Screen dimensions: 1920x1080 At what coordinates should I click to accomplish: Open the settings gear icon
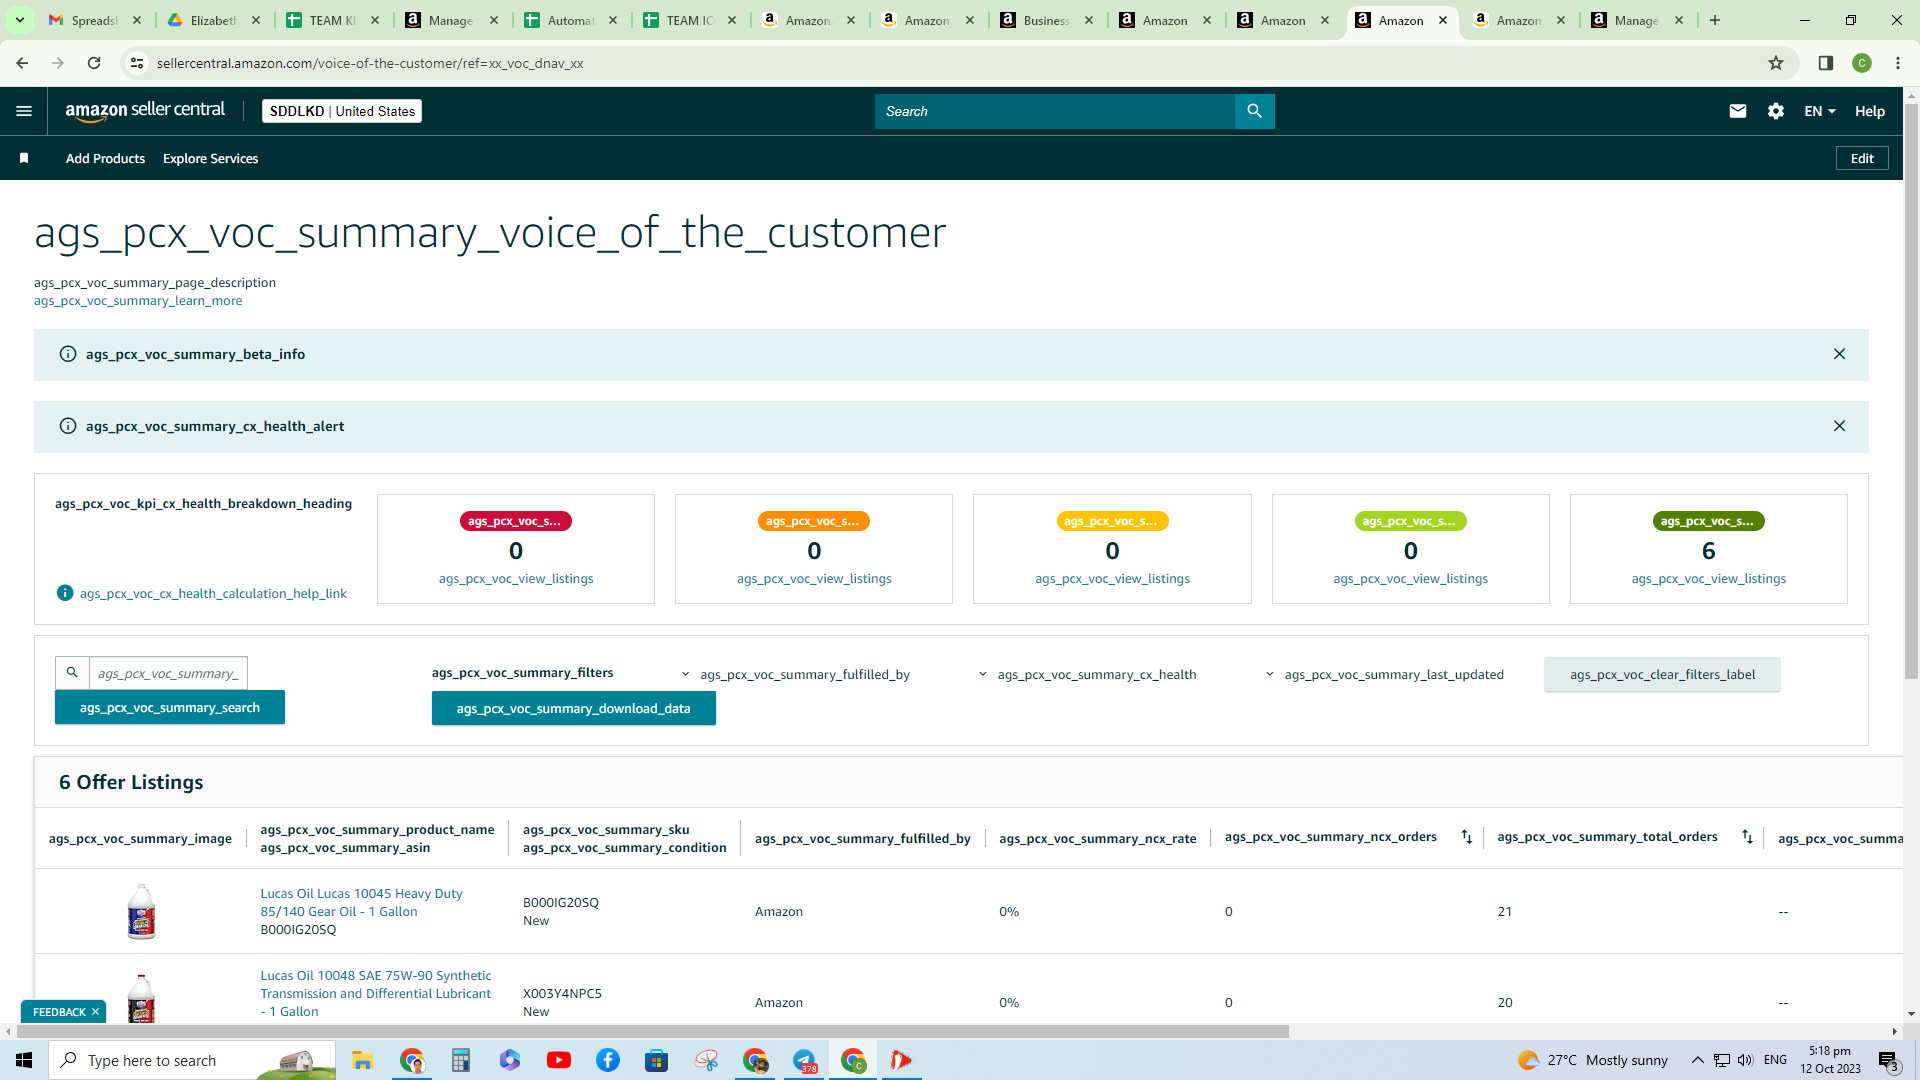[x=1776, y=111]
